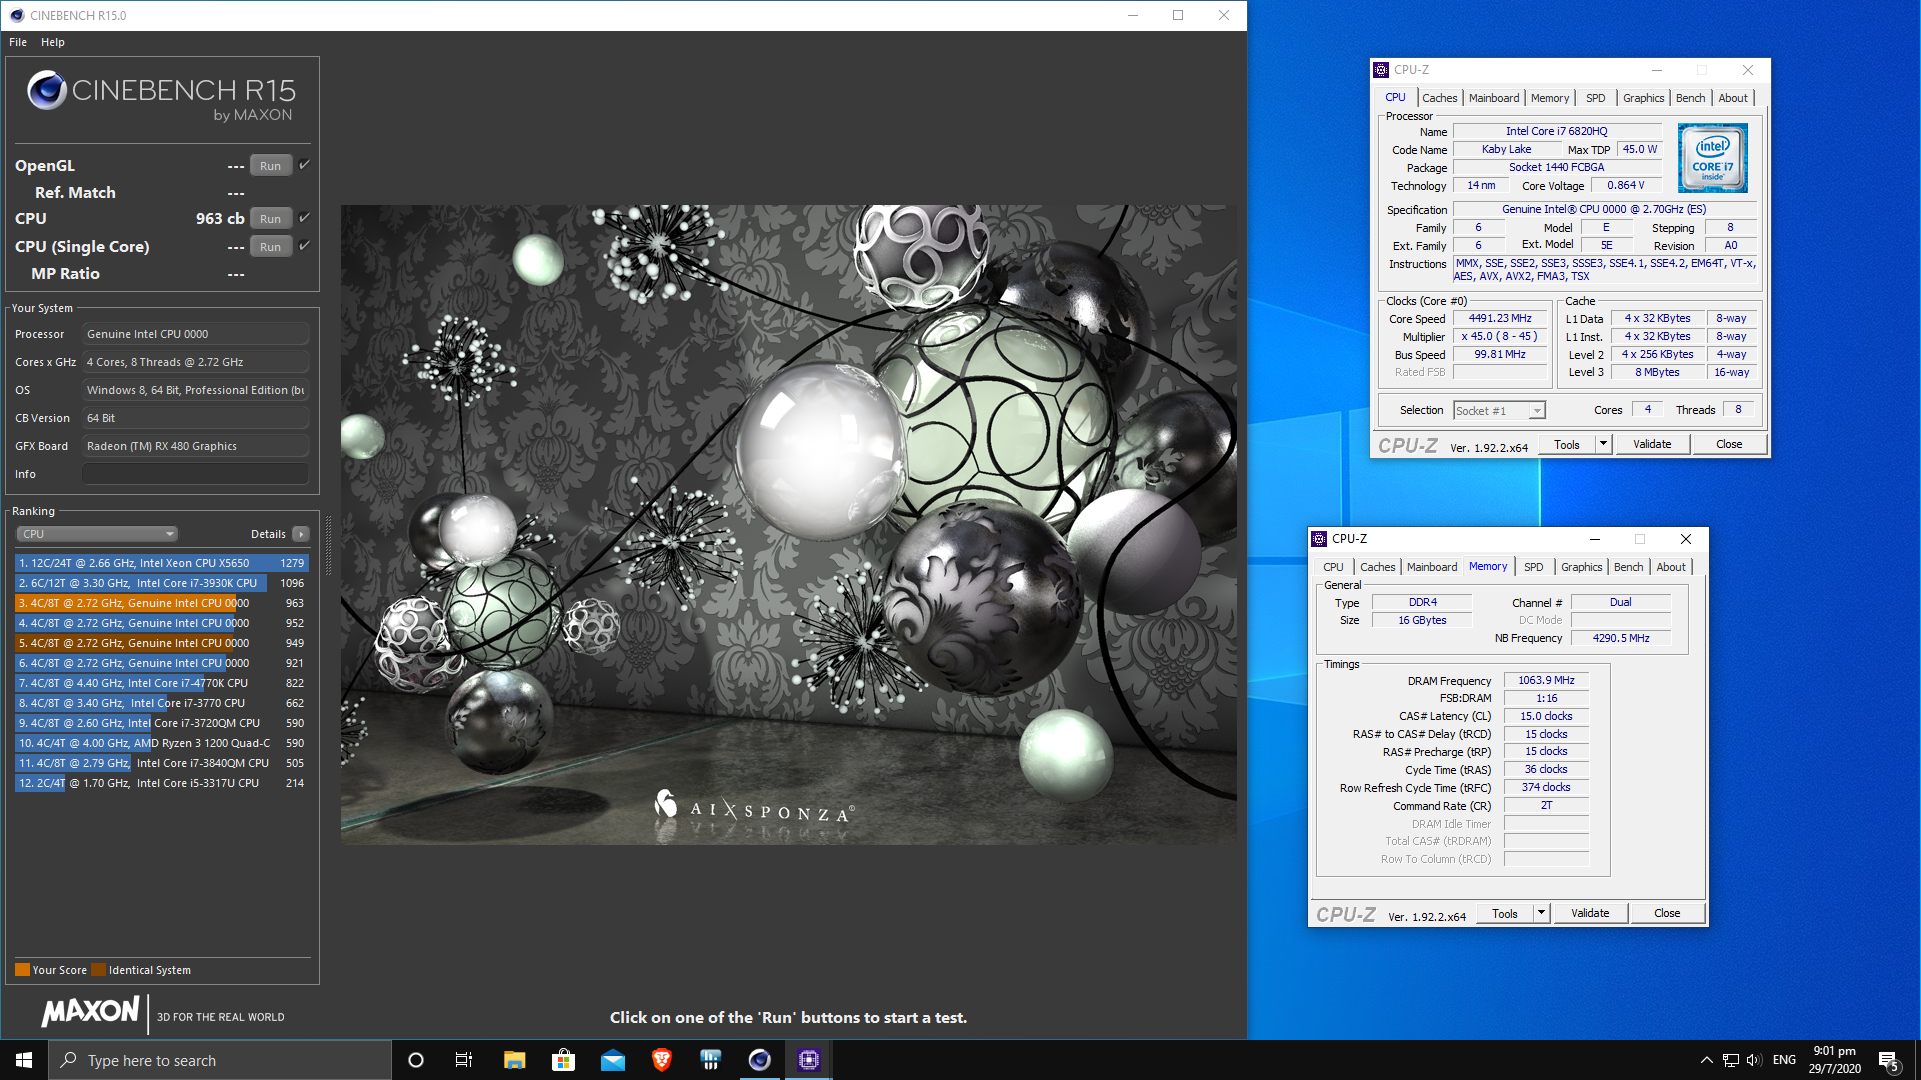Open Tools dropdown arrow in top CPU-Z
Screen dimensions: 1921x1080
point(1603,444)
